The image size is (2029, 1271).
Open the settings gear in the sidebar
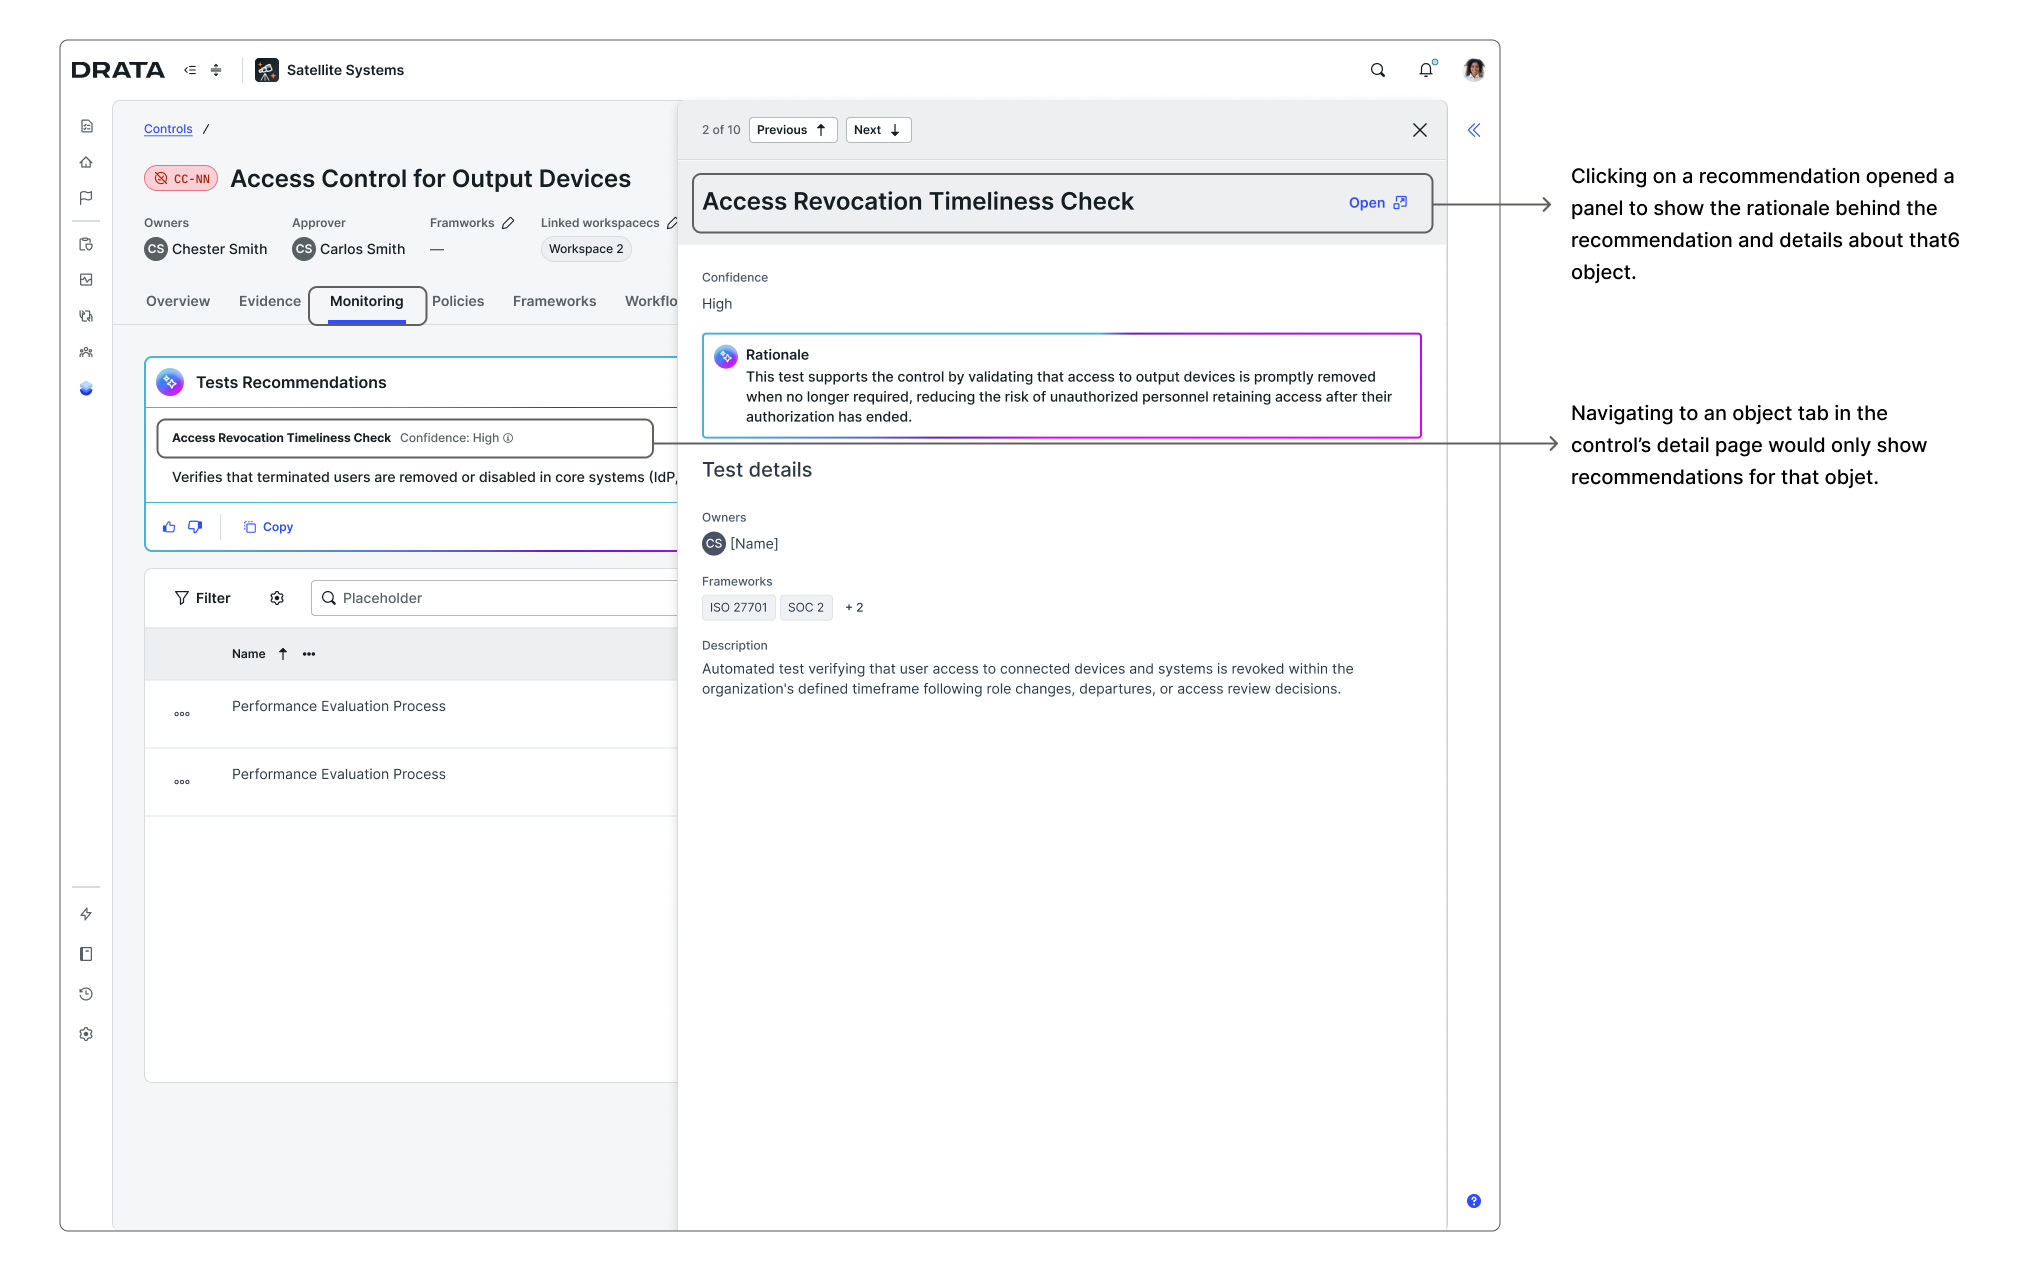[87, 1034]
